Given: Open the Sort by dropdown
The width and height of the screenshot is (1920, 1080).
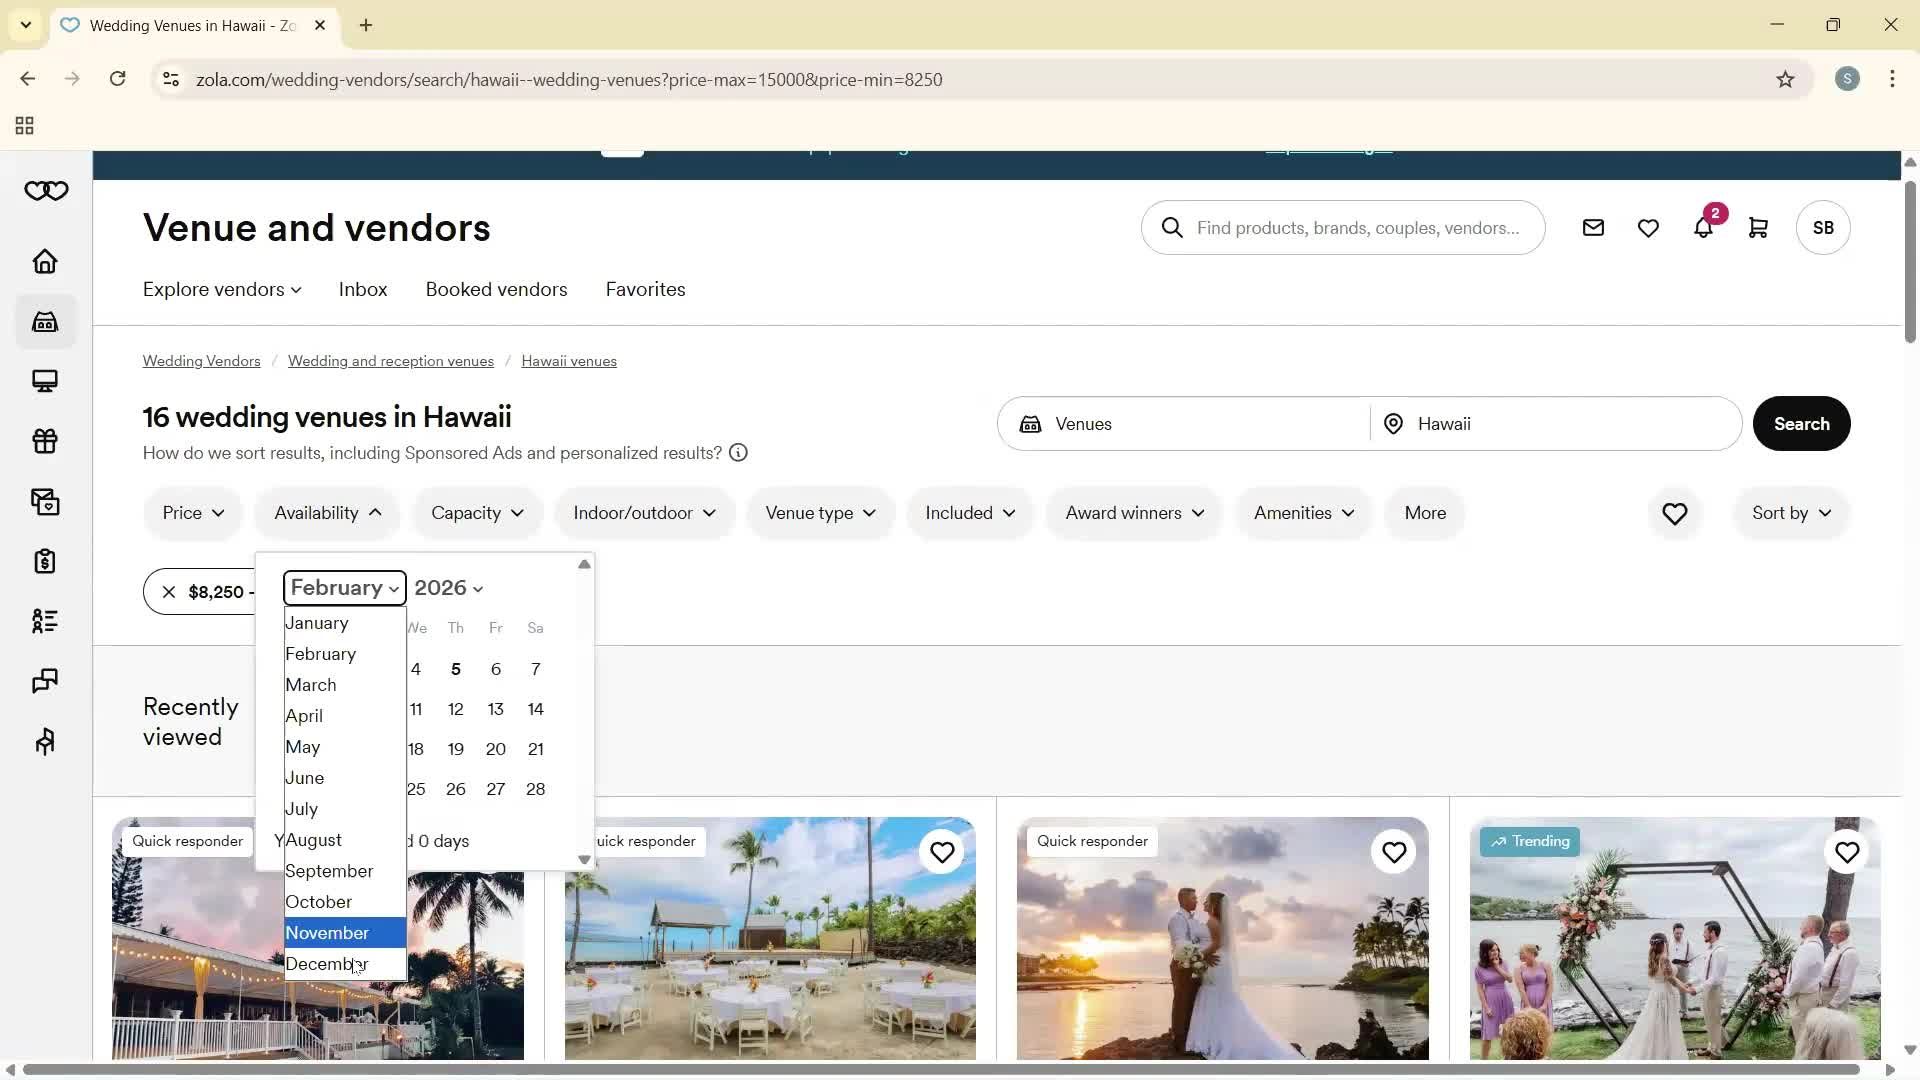Looking at the screenshot, I should [x=1789, y=513].
